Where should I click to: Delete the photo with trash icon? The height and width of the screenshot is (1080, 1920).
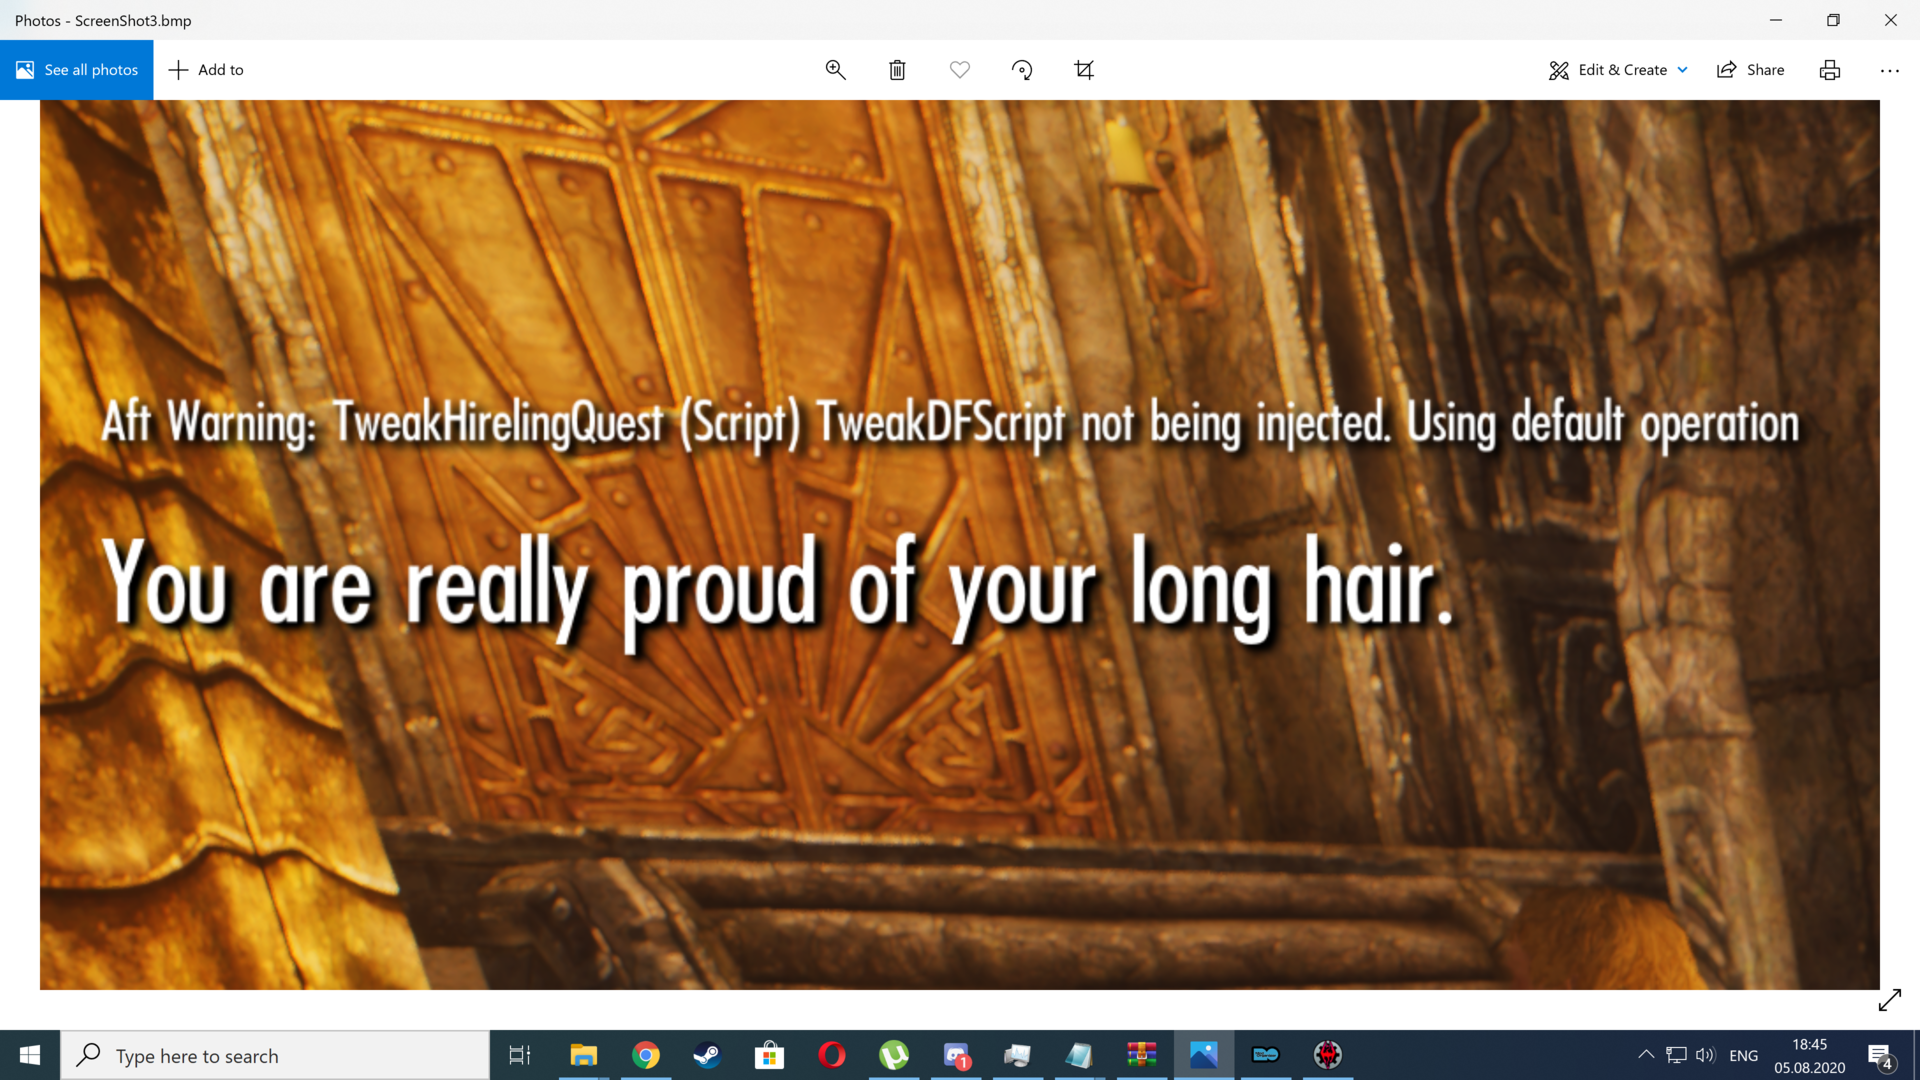tap(898, 70)
